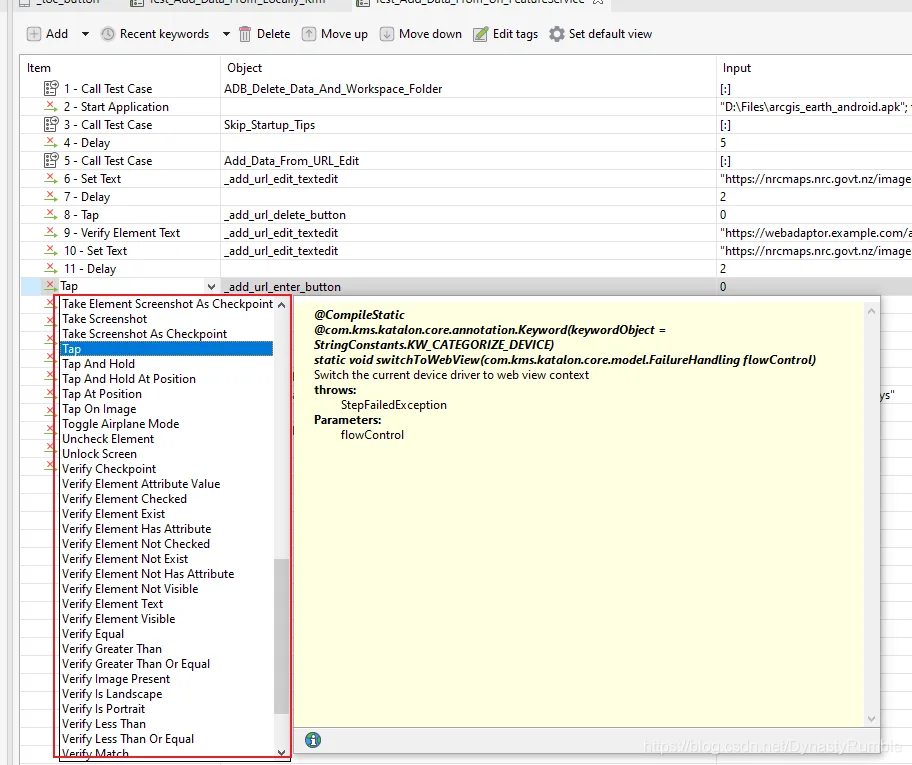Select Verify Element Visible keyword
This screenshot has width=912, height=765.
(x=167, y=619)
